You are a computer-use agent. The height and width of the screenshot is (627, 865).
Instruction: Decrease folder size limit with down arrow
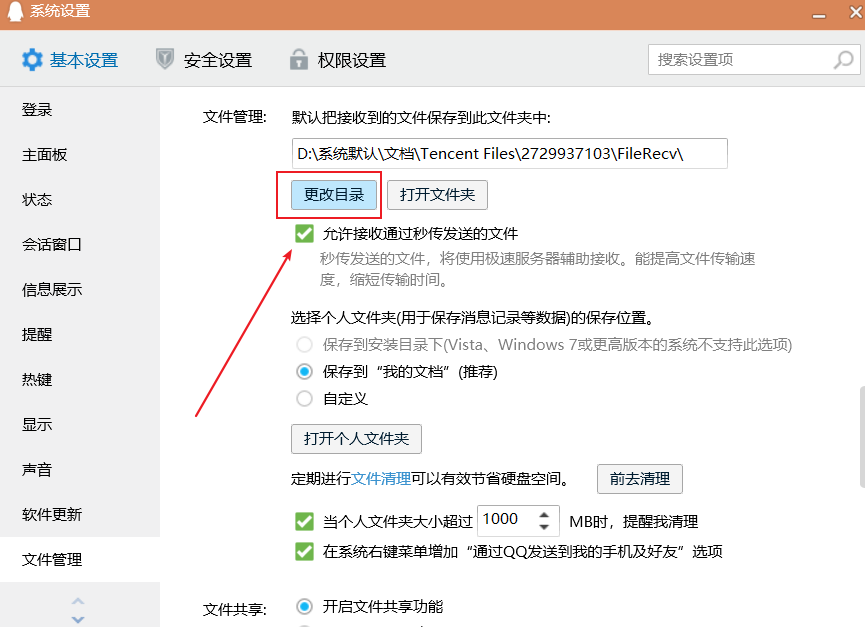pyautogui.click(x=544, y=527)
